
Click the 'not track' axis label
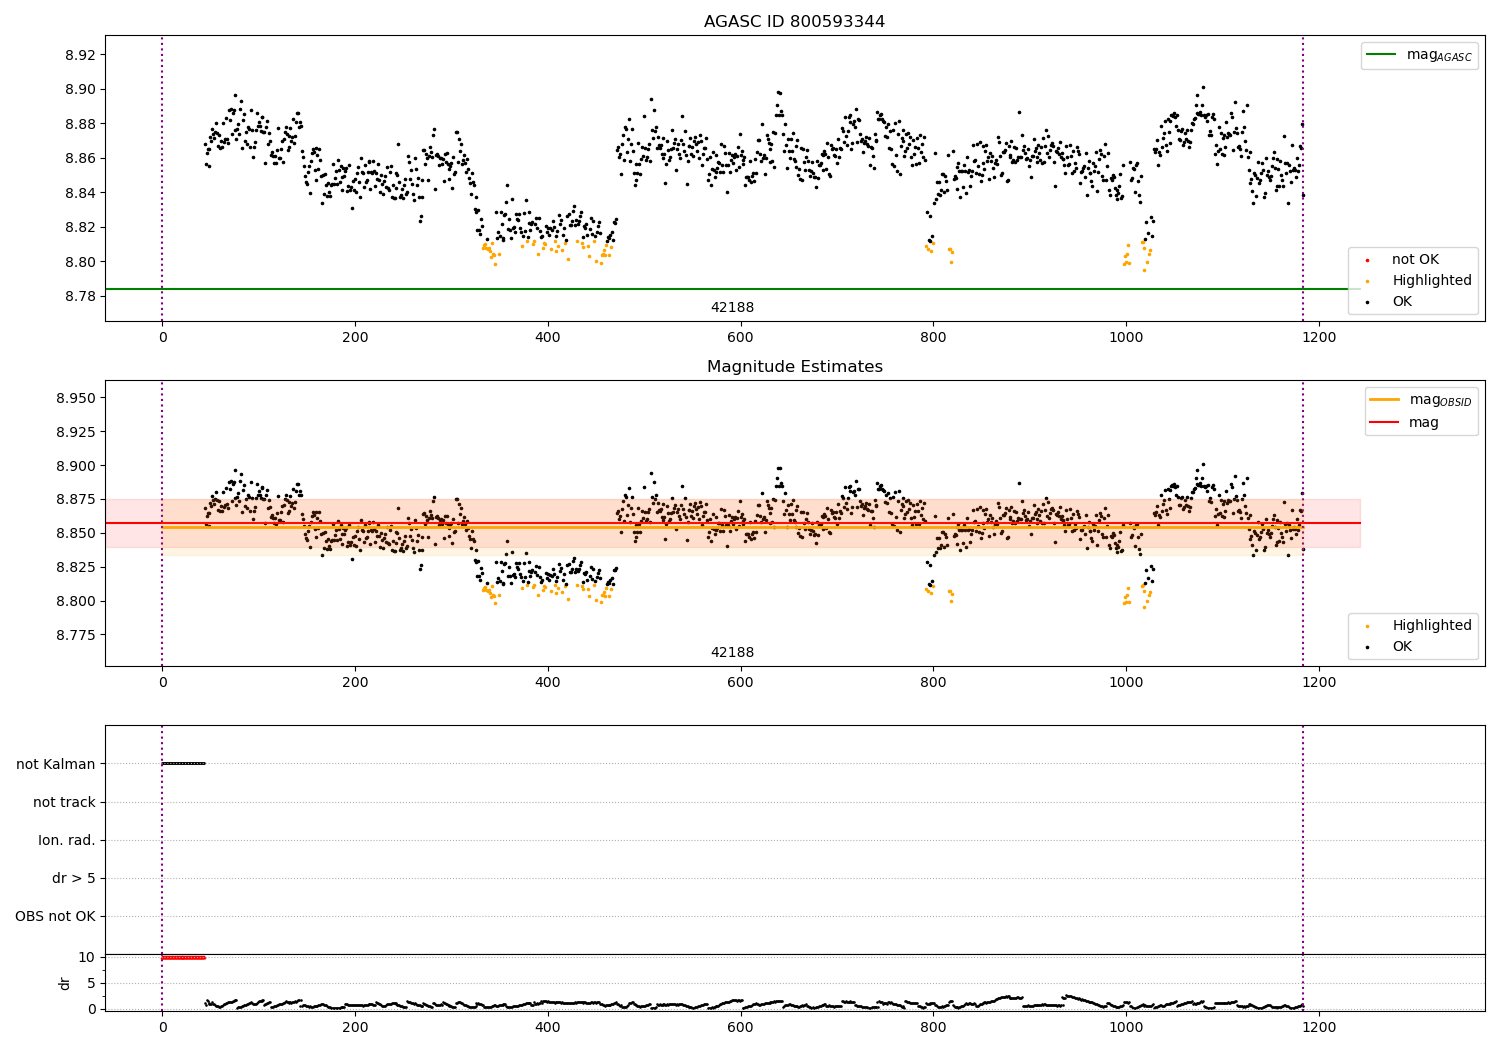[64, 802]
